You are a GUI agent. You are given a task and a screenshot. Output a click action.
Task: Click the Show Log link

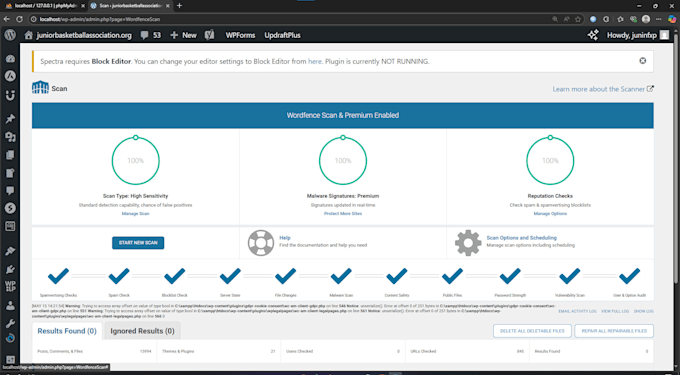(x=644, y=311)
